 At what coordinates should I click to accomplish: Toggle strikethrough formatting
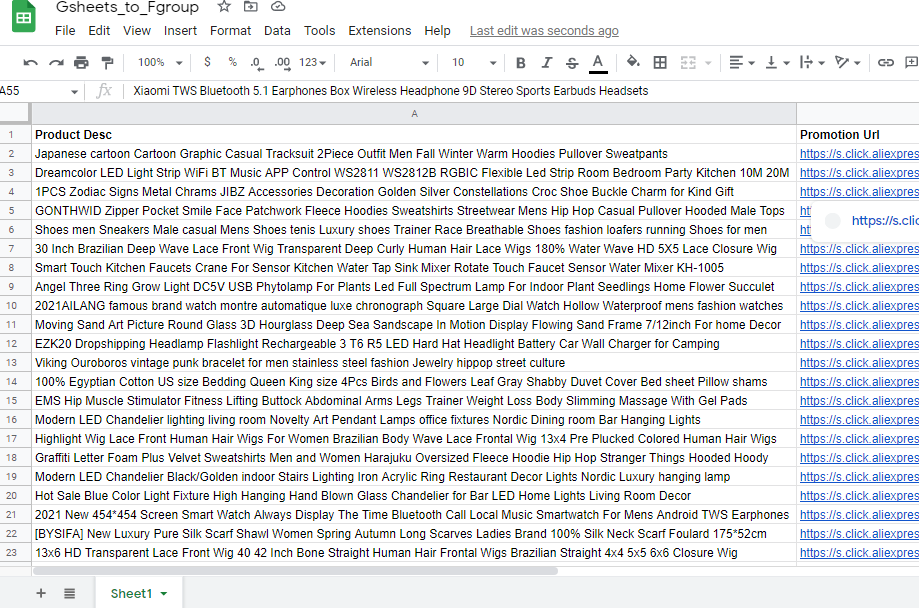click(x=572, y=62)
